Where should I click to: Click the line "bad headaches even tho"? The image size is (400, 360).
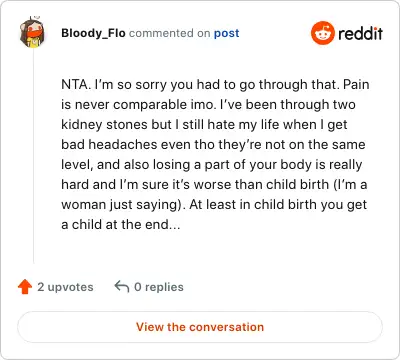pos(213,145)
